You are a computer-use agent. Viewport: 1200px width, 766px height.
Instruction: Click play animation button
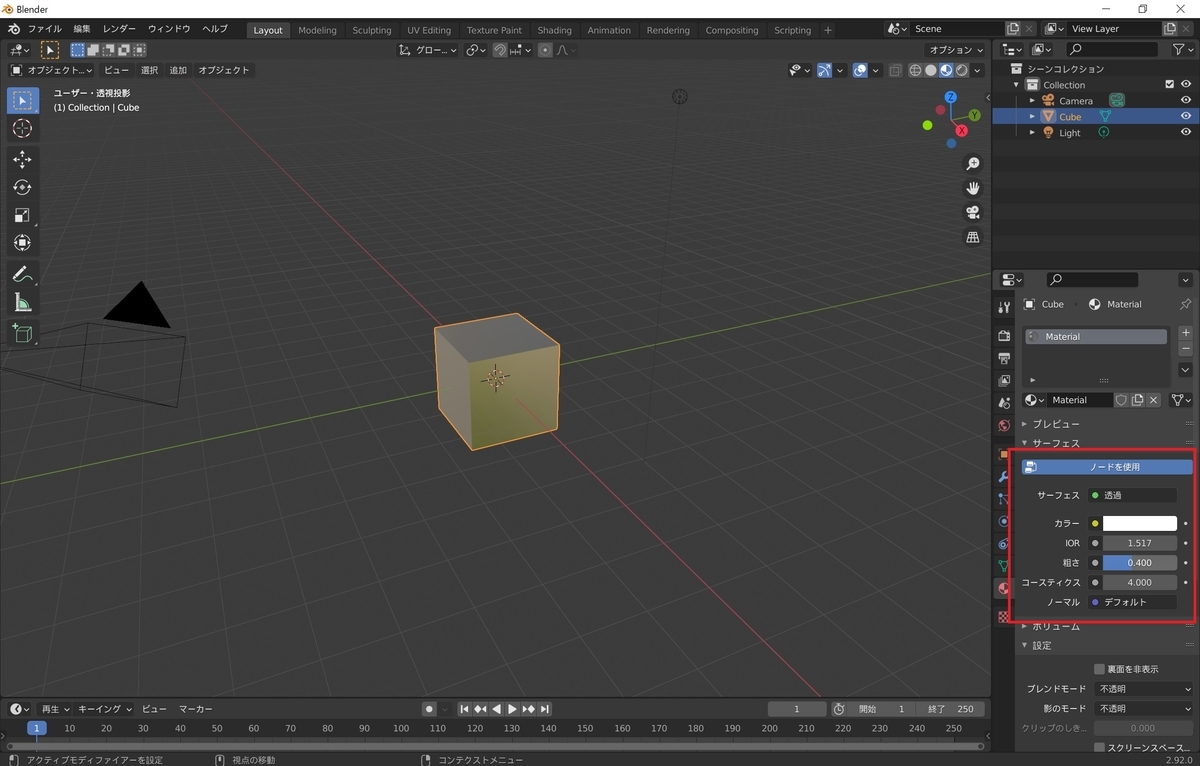coord(512,709)
